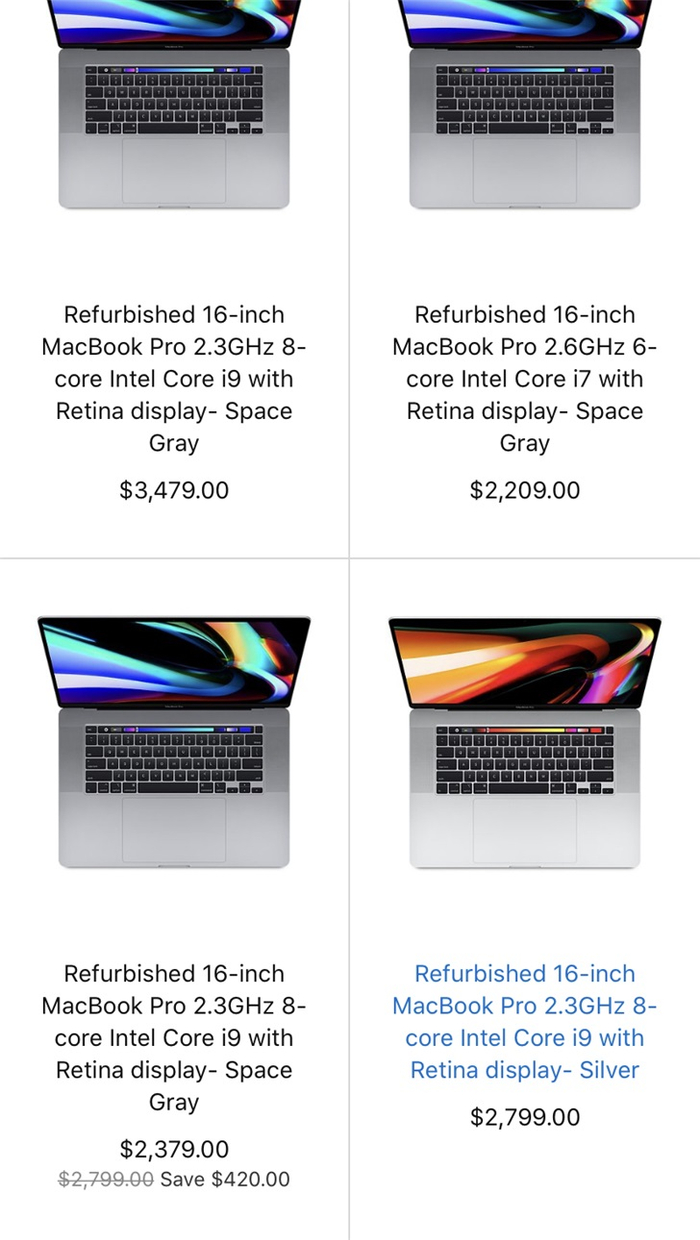Click the Save $420.00 label
Image resolution: width=700 pixels, height=1240 pixels.
pyautogui.click(x=225, y=1179)
